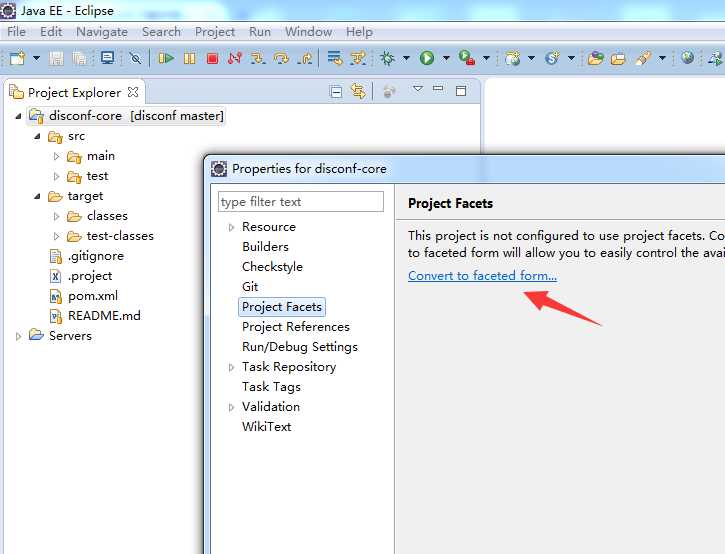725x554 pixels.
Task: Open the Search menu
Action: tap(161, 32)
